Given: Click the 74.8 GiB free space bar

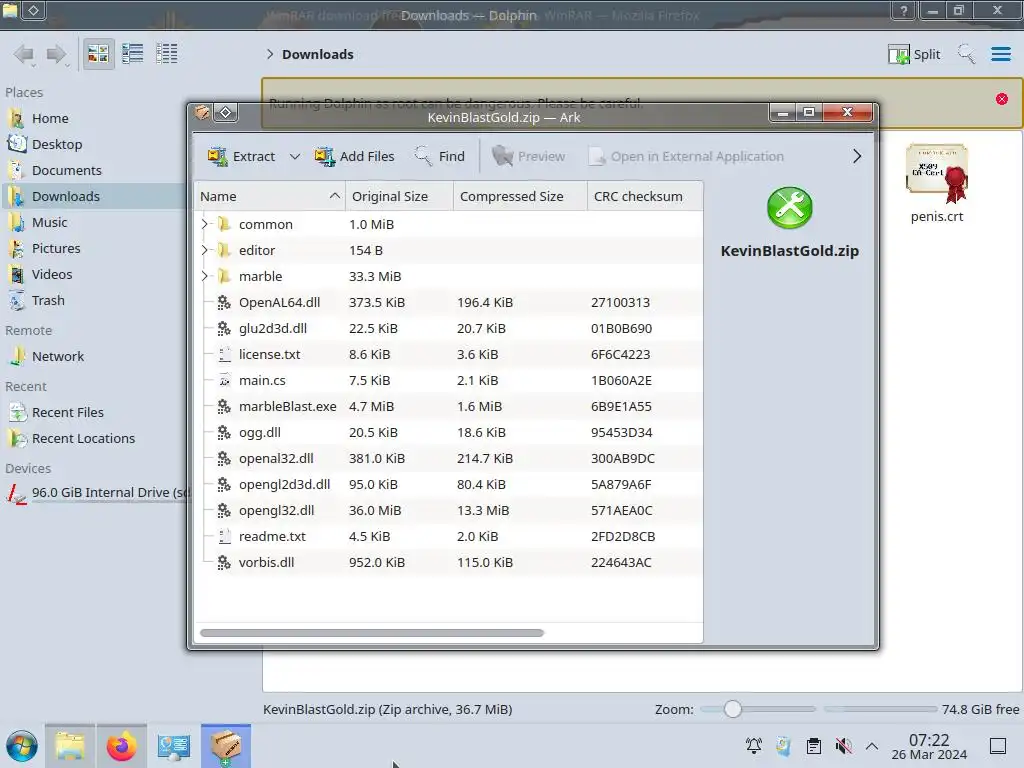Looking at the screenshot, I should click(x=880, y=709).
